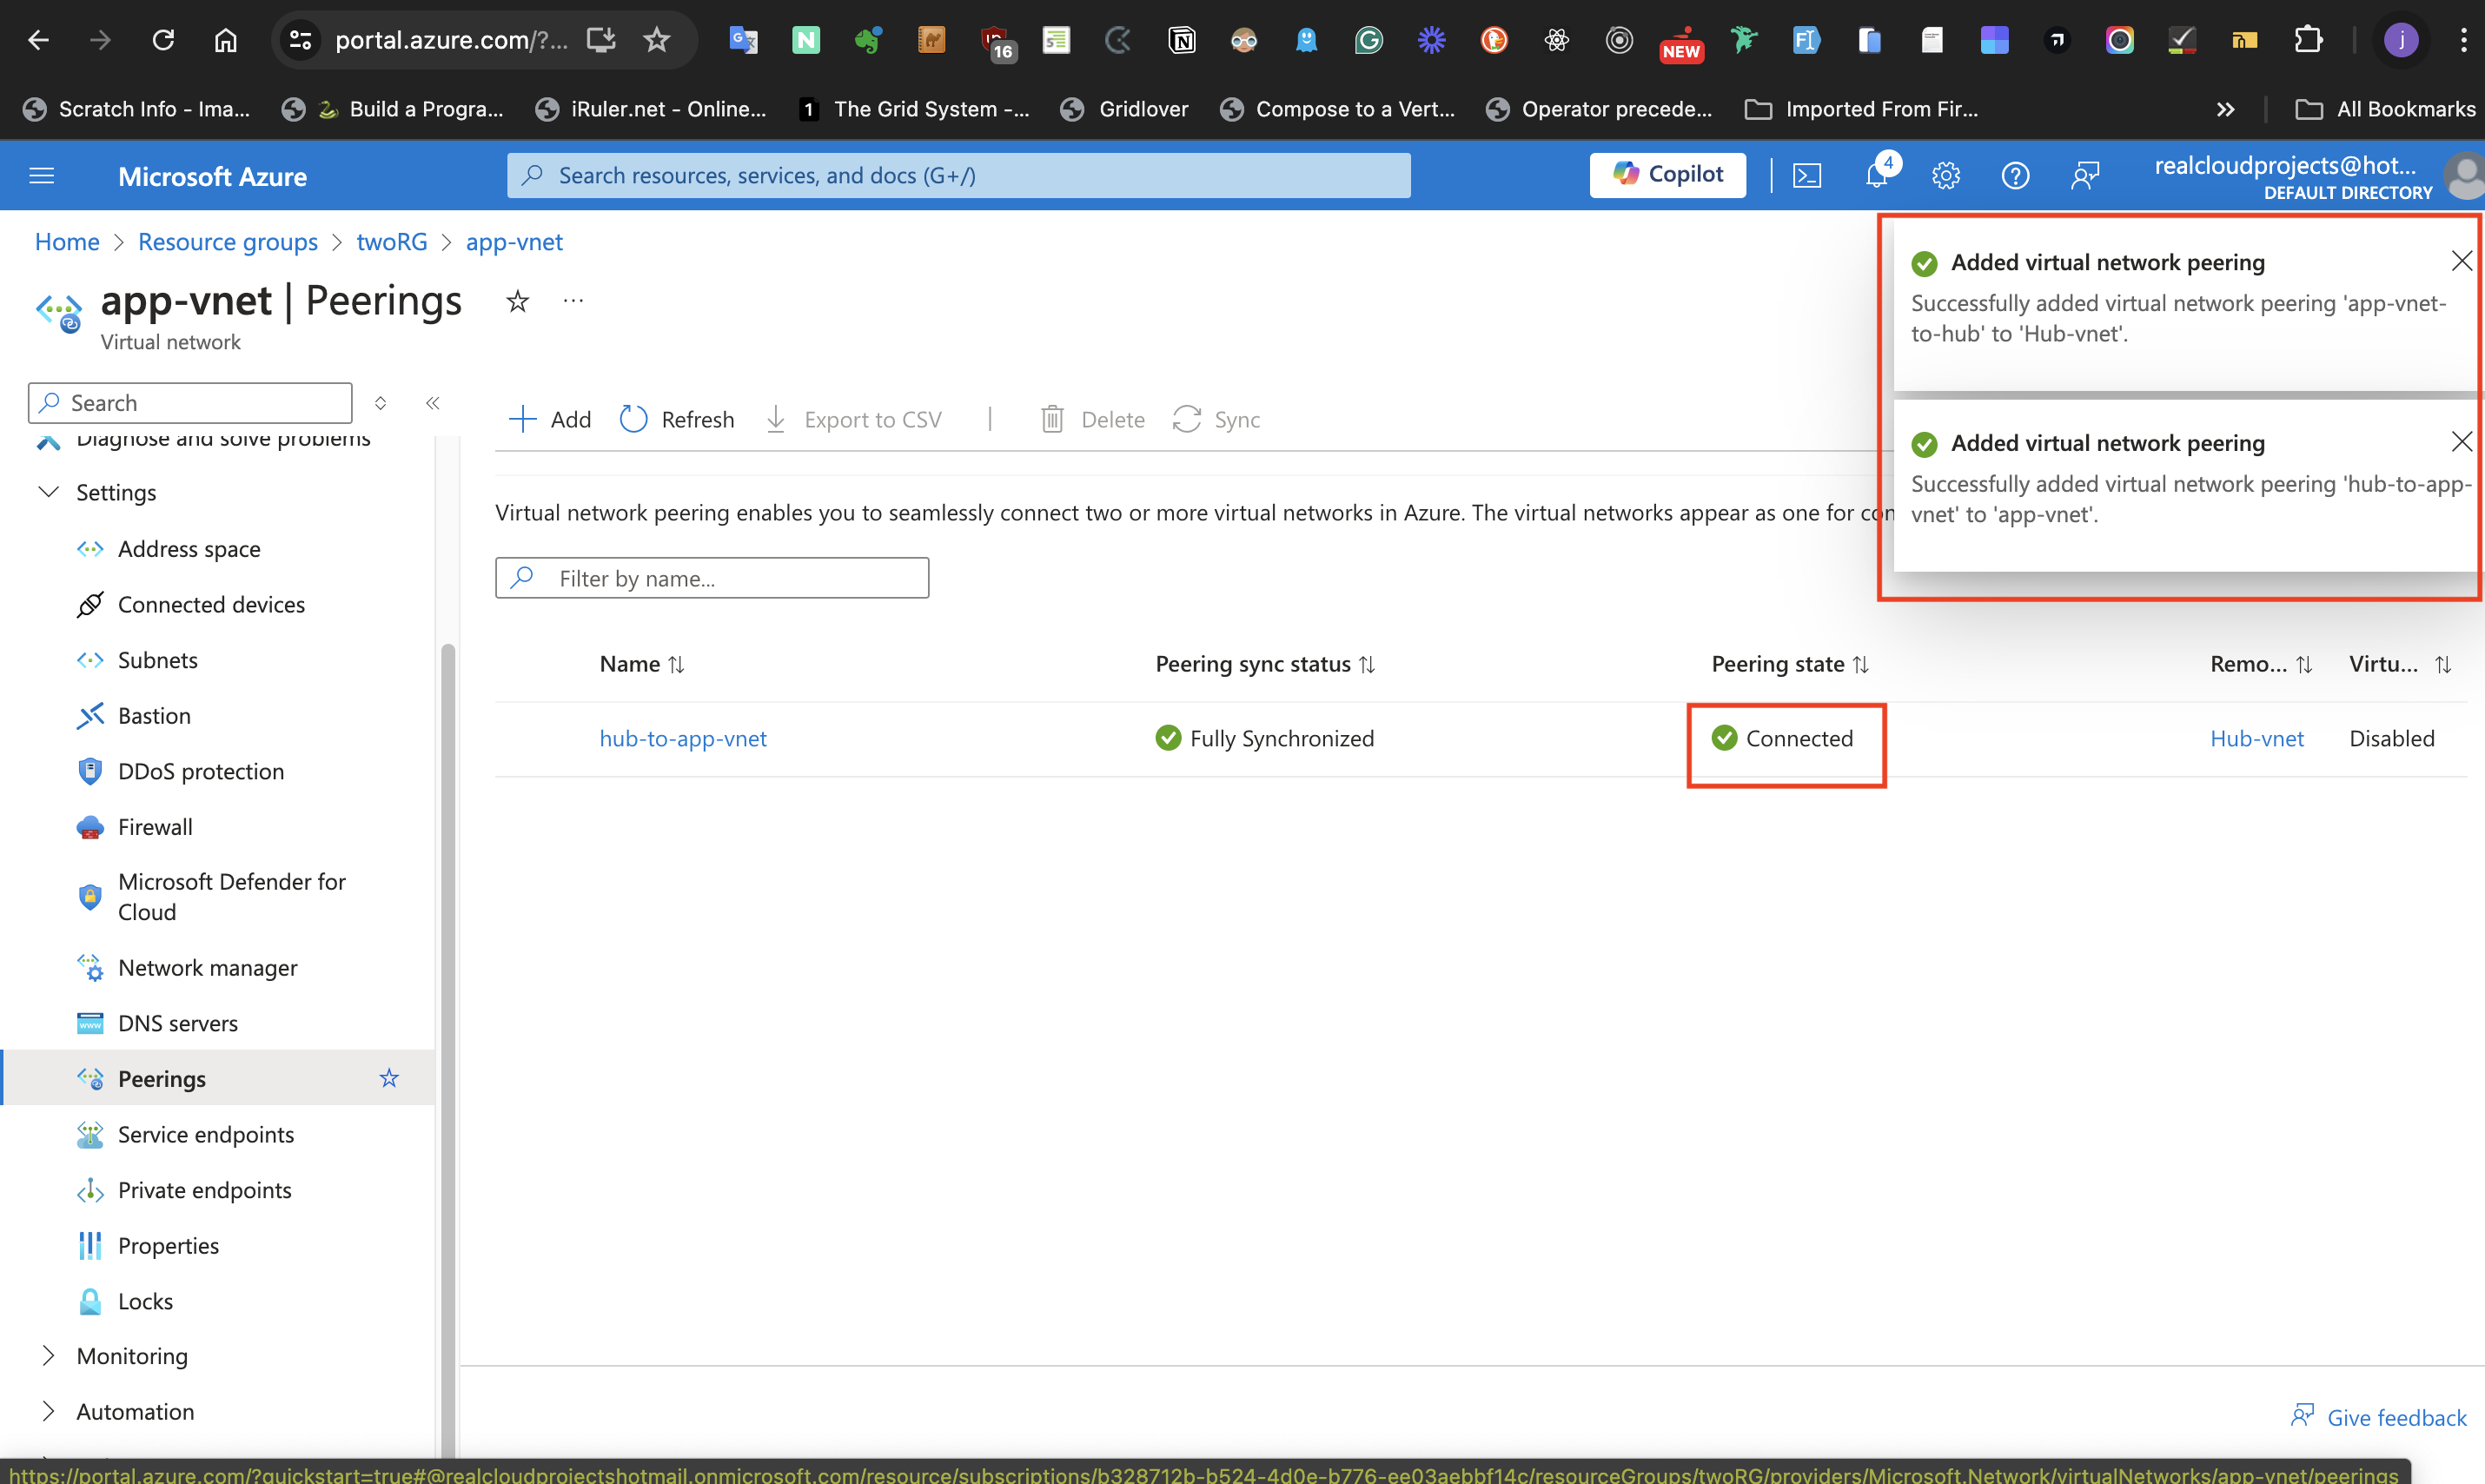This screenshot has width=2485, height=1484.
Task: Click the help question mark icon
Action: point(2014,176)
